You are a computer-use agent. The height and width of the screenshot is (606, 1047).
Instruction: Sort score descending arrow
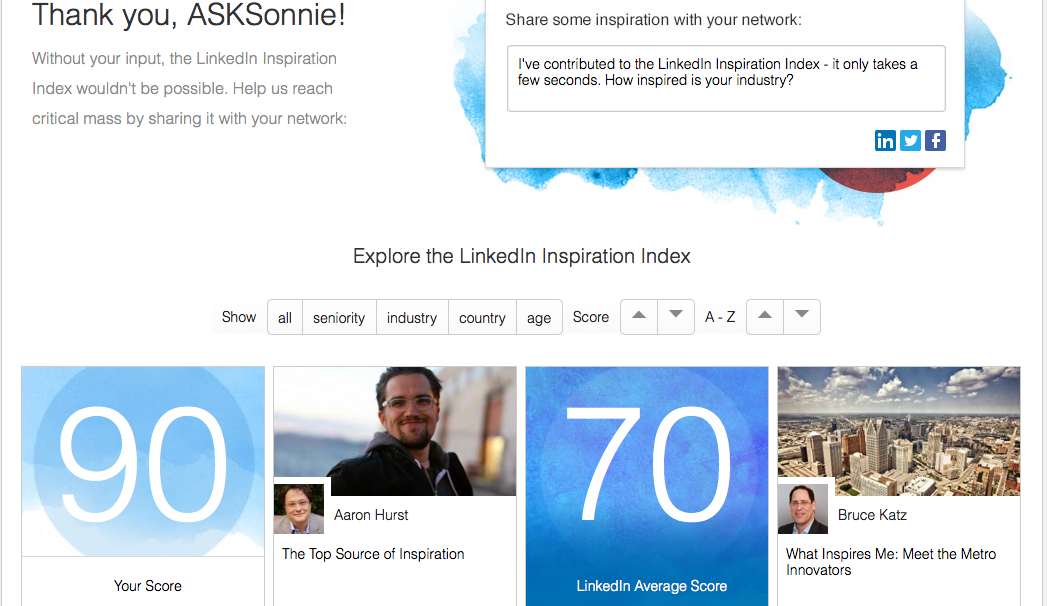coord(676,316)
